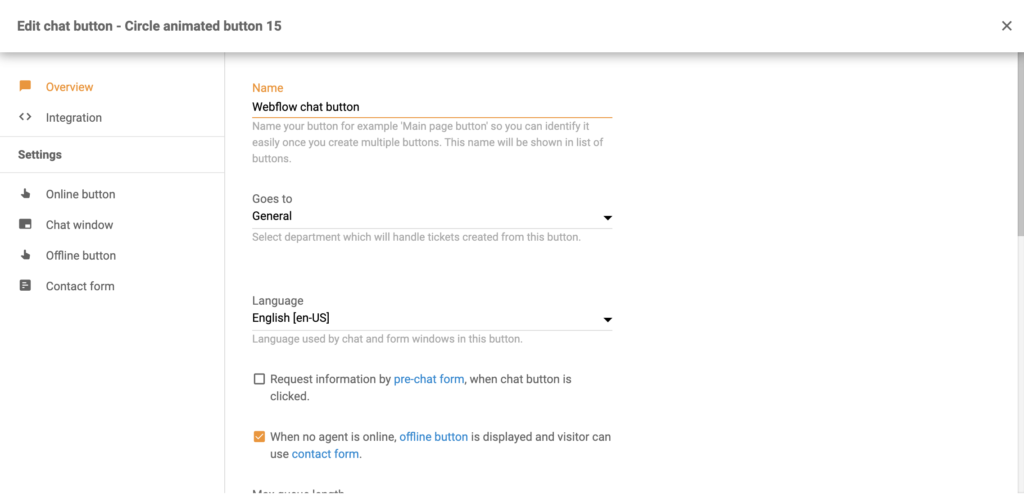The height and width of the screenshot is (494, 1024).
Task: Open Chat window settings
Action: pos(79,225)
